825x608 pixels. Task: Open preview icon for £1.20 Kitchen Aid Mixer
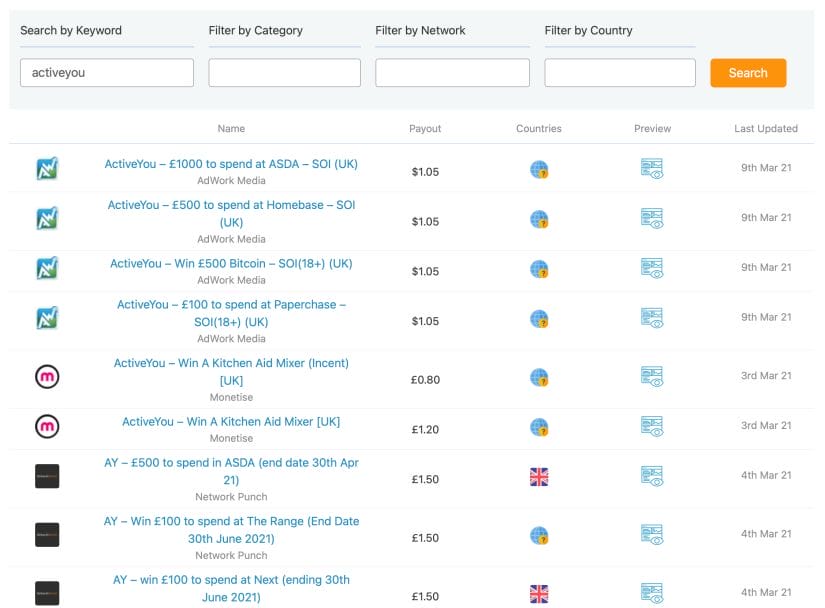(652, 427)
